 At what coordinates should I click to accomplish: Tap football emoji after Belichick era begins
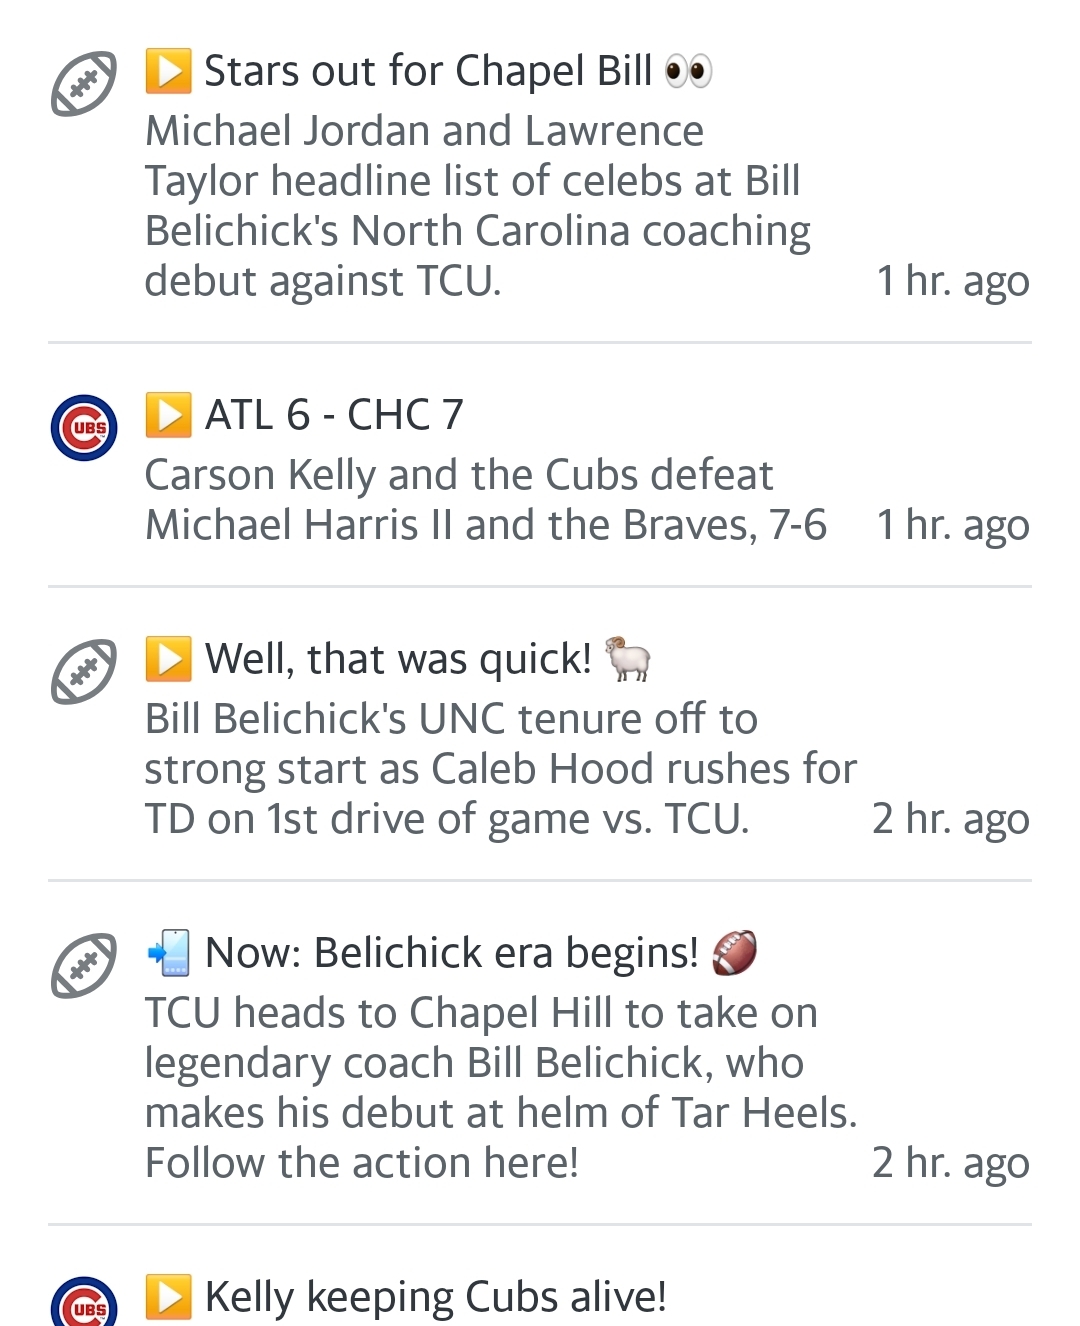click(x=734, y=953)
